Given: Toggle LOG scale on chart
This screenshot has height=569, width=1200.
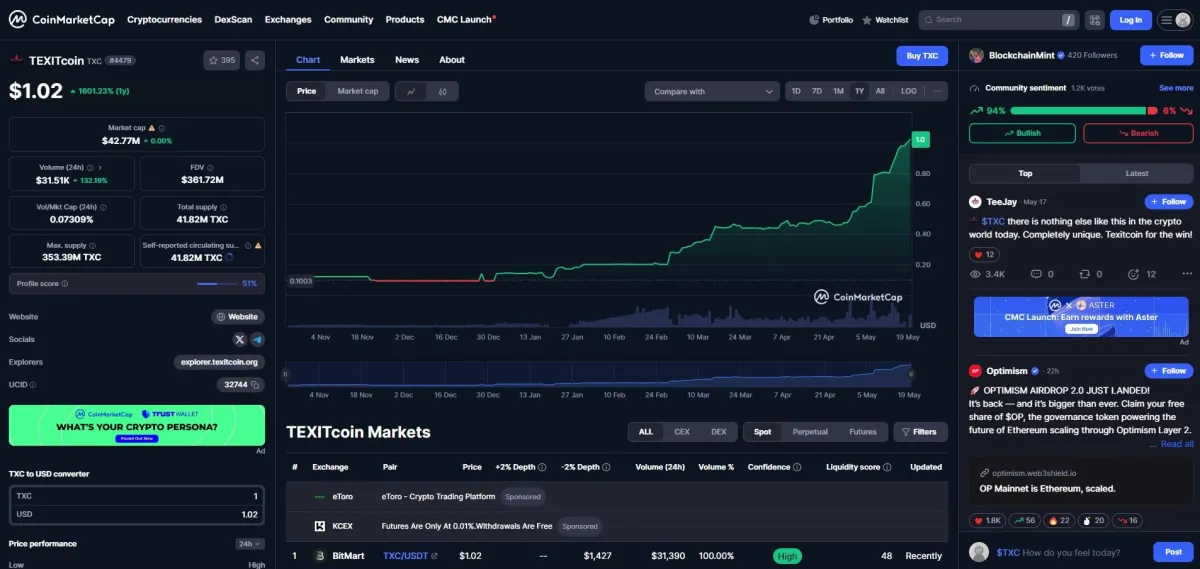Looking at the screenshot, I should [x=908, y=91].
